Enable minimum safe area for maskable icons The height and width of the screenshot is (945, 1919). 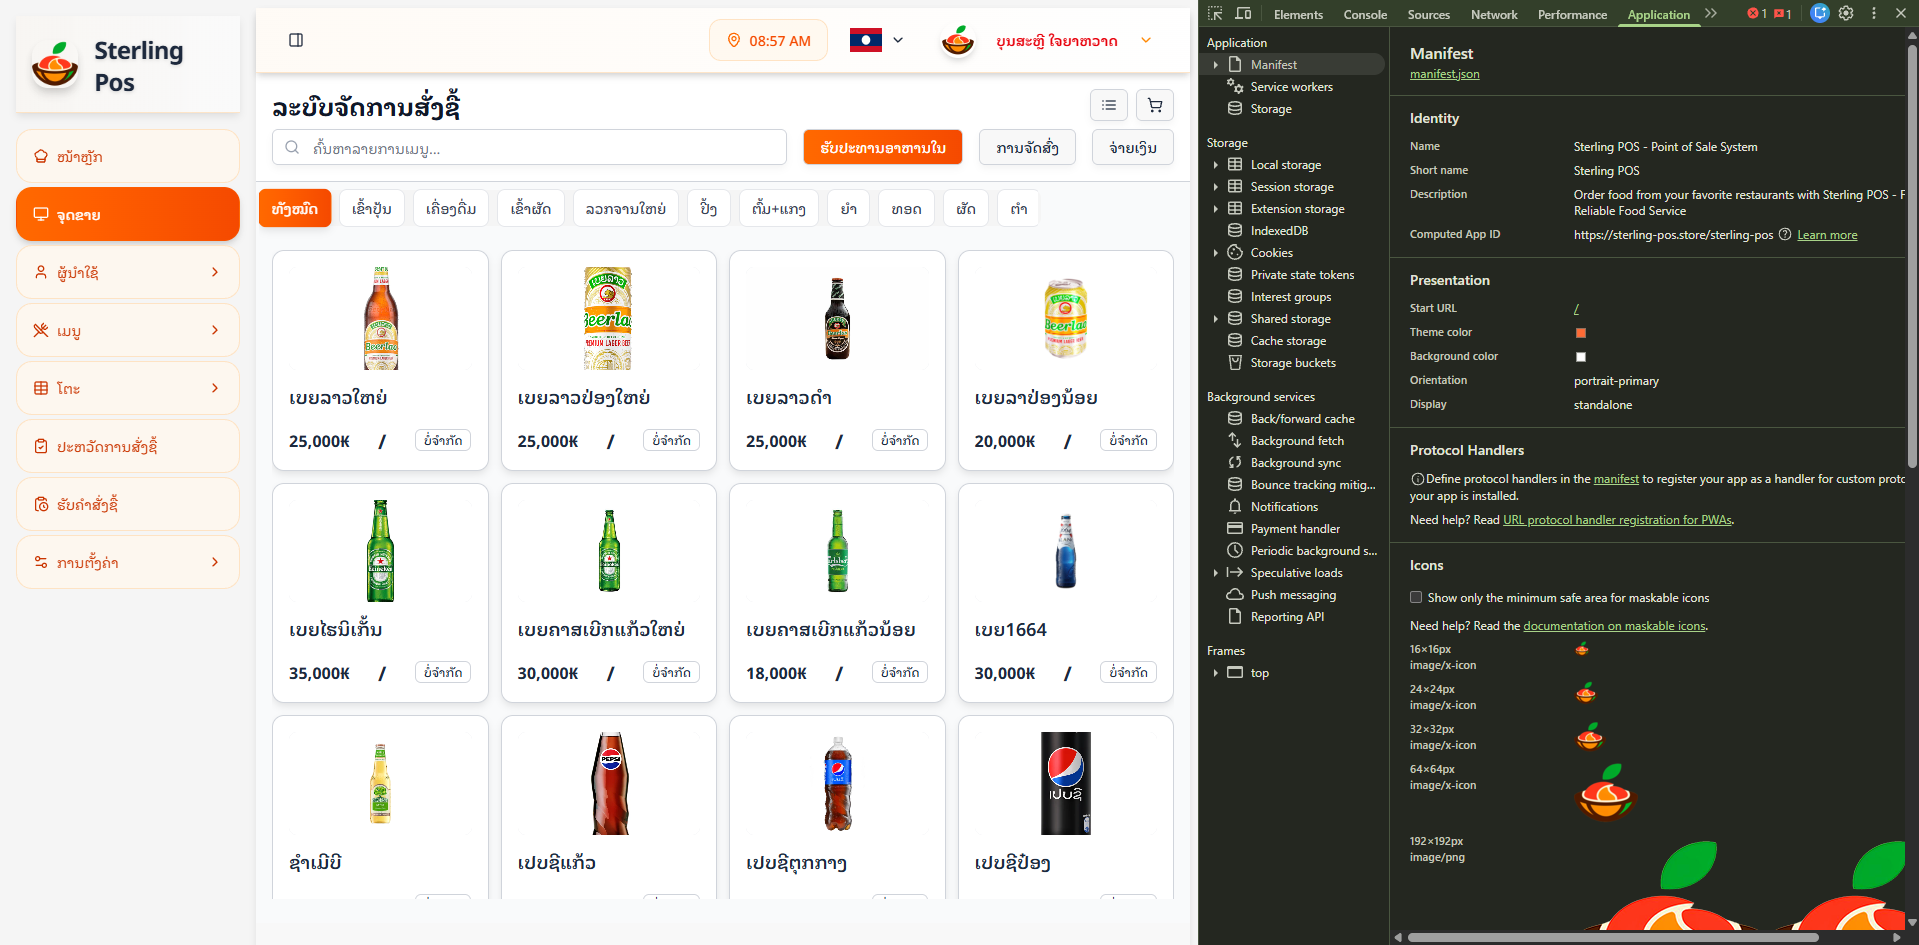pyautogui.click(x=1416, y=598)
